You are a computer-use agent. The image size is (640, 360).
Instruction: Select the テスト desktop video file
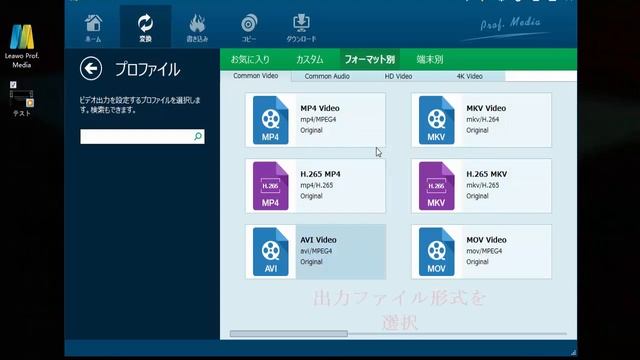pos(22,99)
